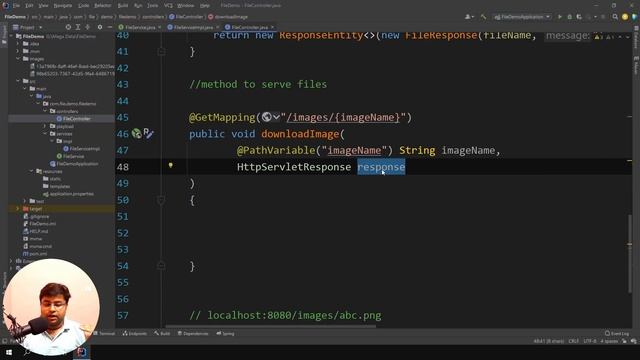The width and height of the screenshot is (640, 360).
Task: Open the Tools menu
Action: [x=153, y=6]
